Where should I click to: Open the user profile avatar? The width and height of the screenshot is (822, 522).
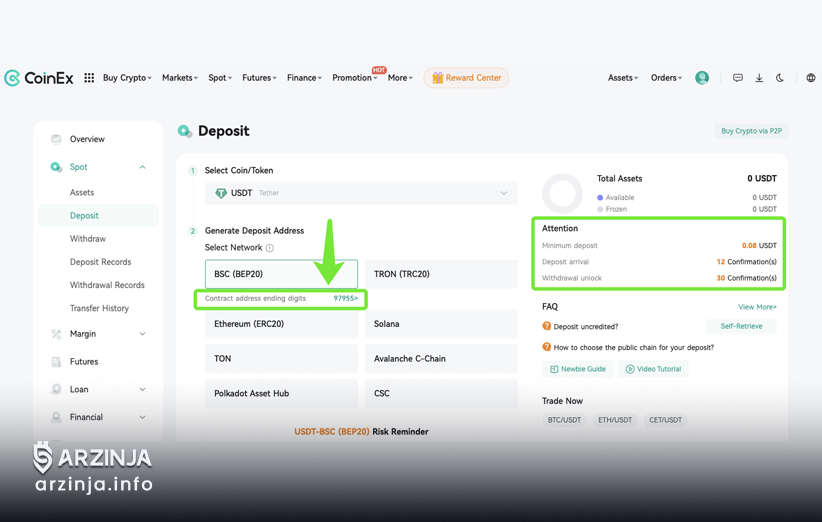coord(702,78)
